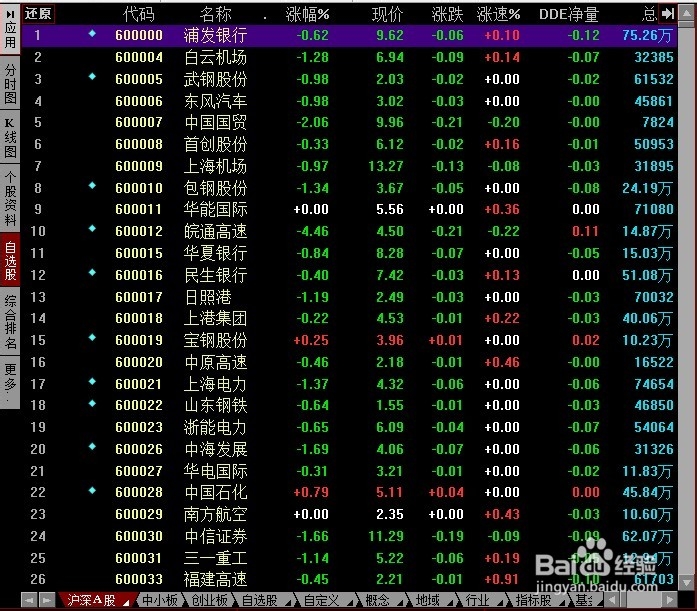Viewport: 697px width, 611px height.
Task: Open the 自定义 bottom tab dropdown
Action: pyautogui.click(x=349, y=603)
